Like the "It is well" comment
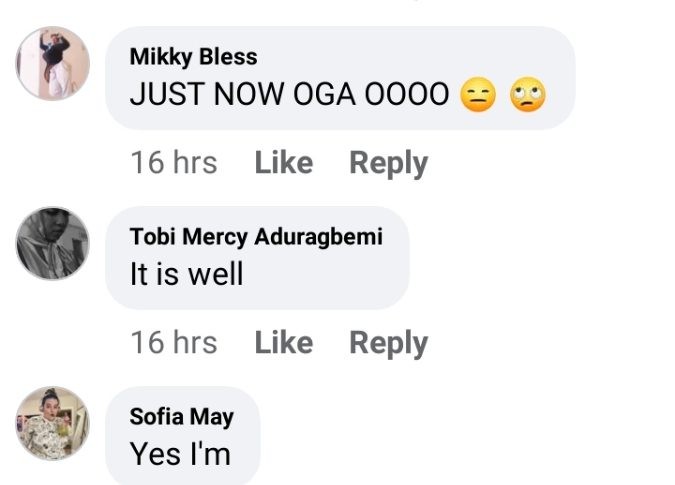The height and width of the screenshot is (485, 675). pos(283,343)
